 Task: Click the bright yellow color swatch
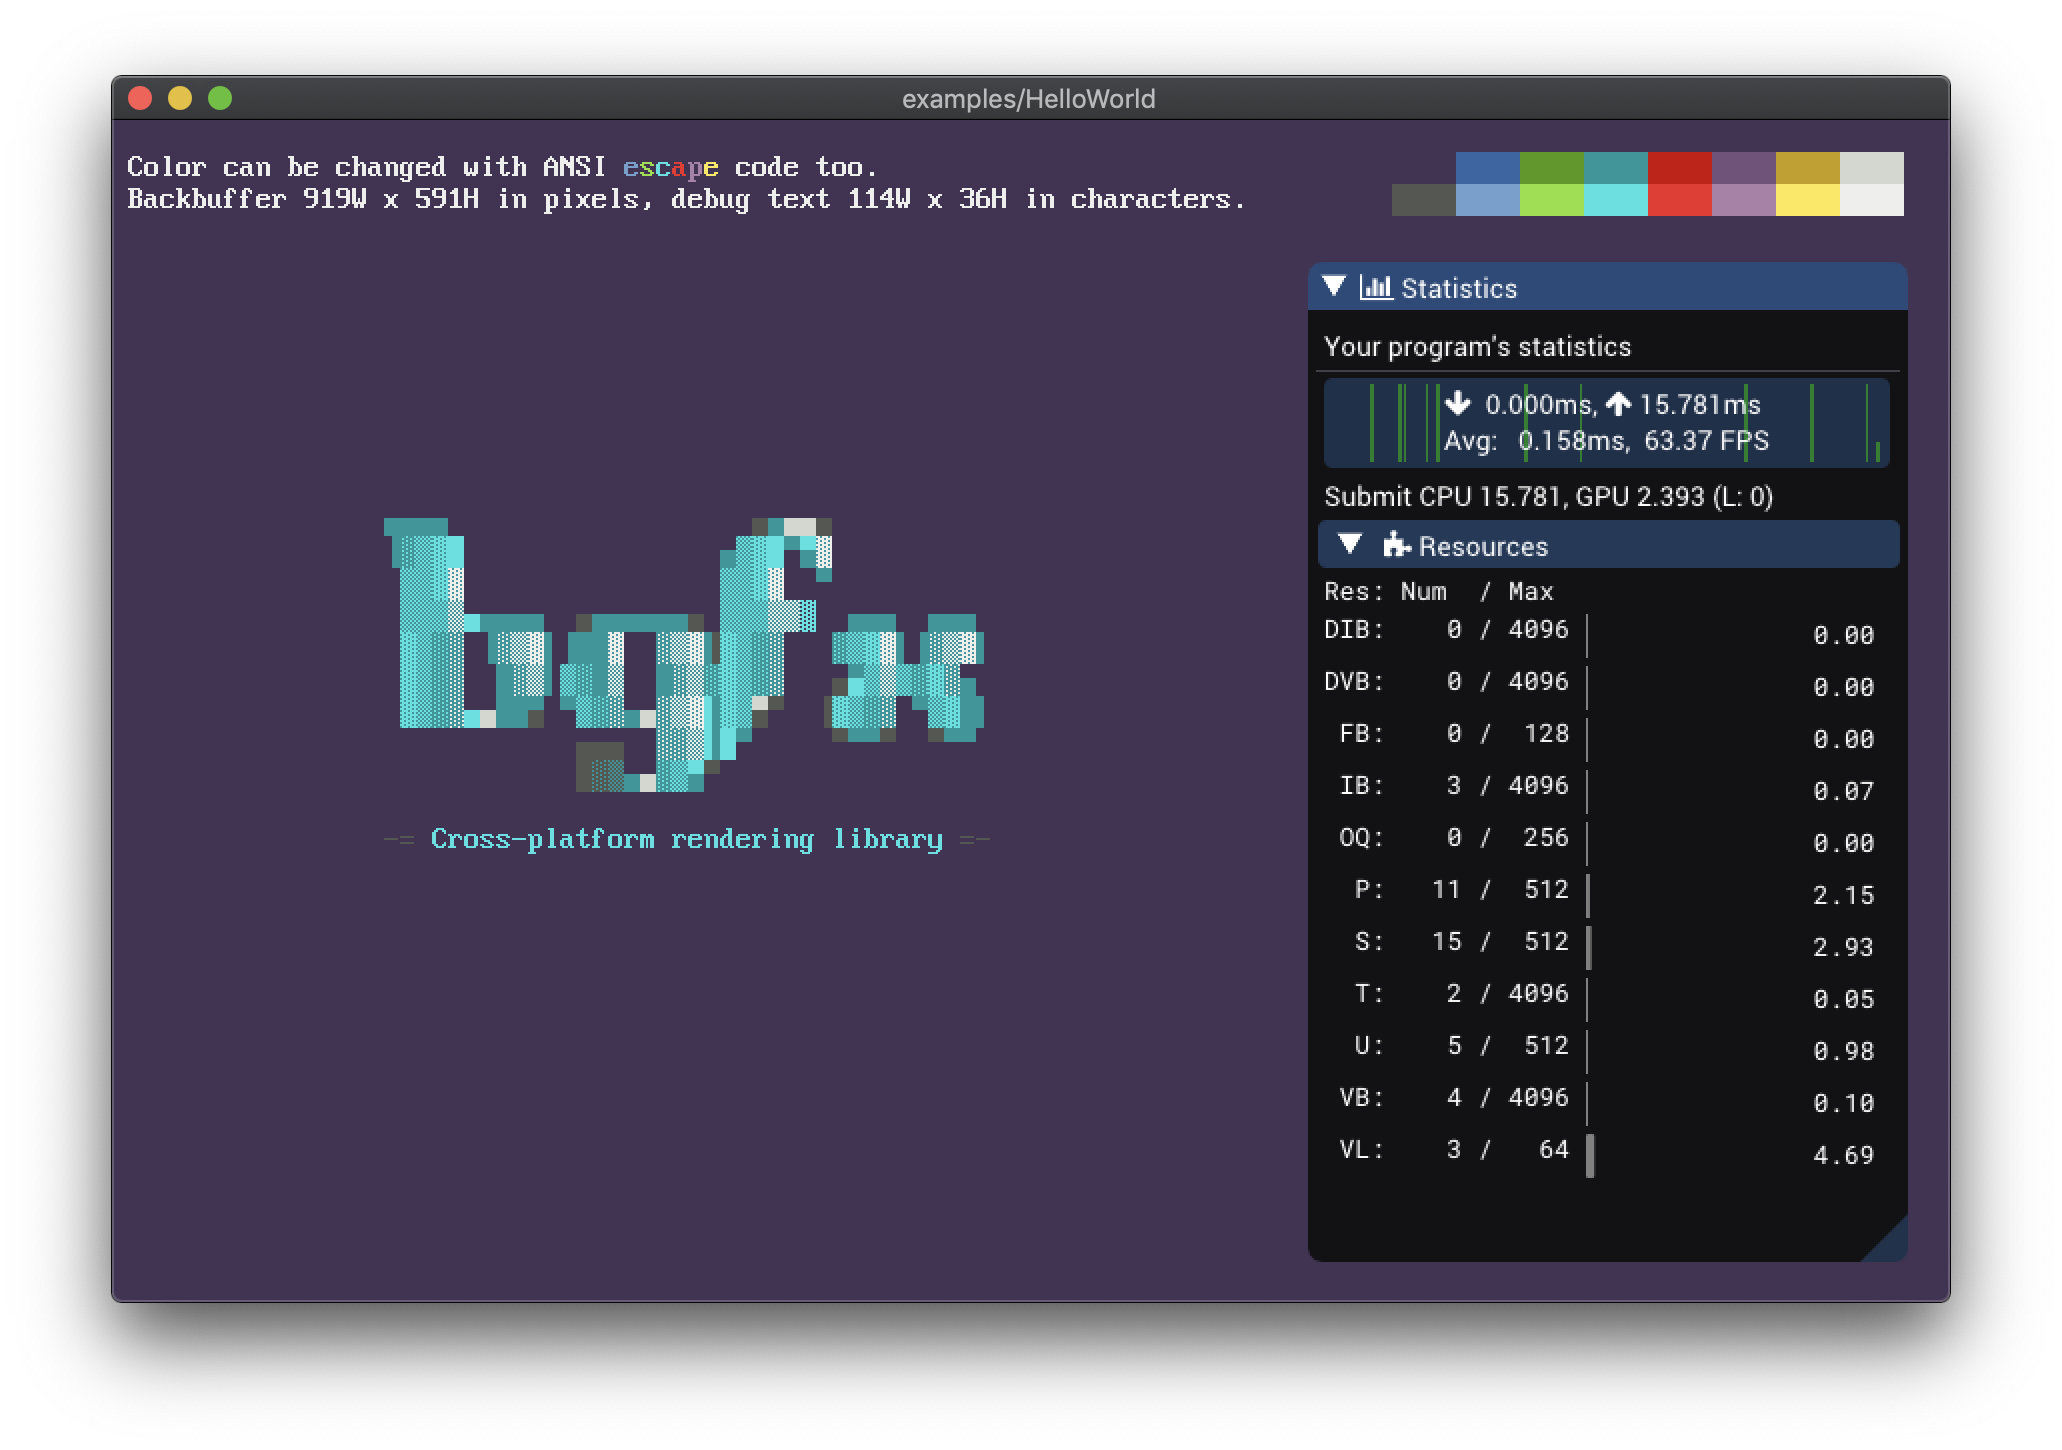coord(1807,200)
